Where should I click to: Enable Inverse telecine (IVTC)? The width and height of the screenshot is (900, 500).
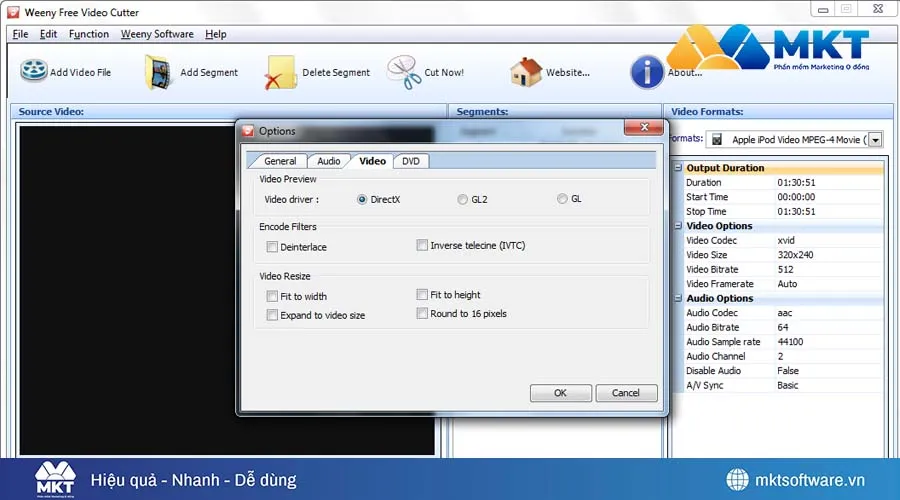tap(422, 245)
